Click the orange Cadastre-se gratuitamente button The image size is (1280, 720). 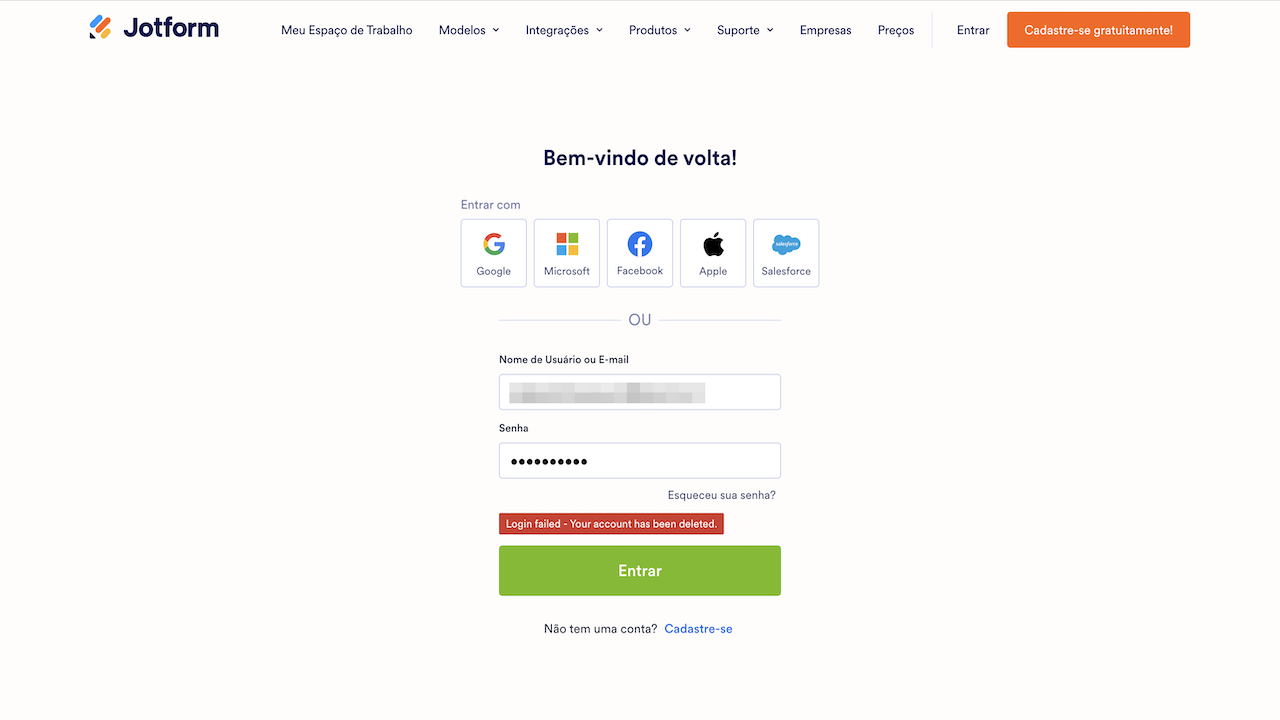(x=1098, y=30)
